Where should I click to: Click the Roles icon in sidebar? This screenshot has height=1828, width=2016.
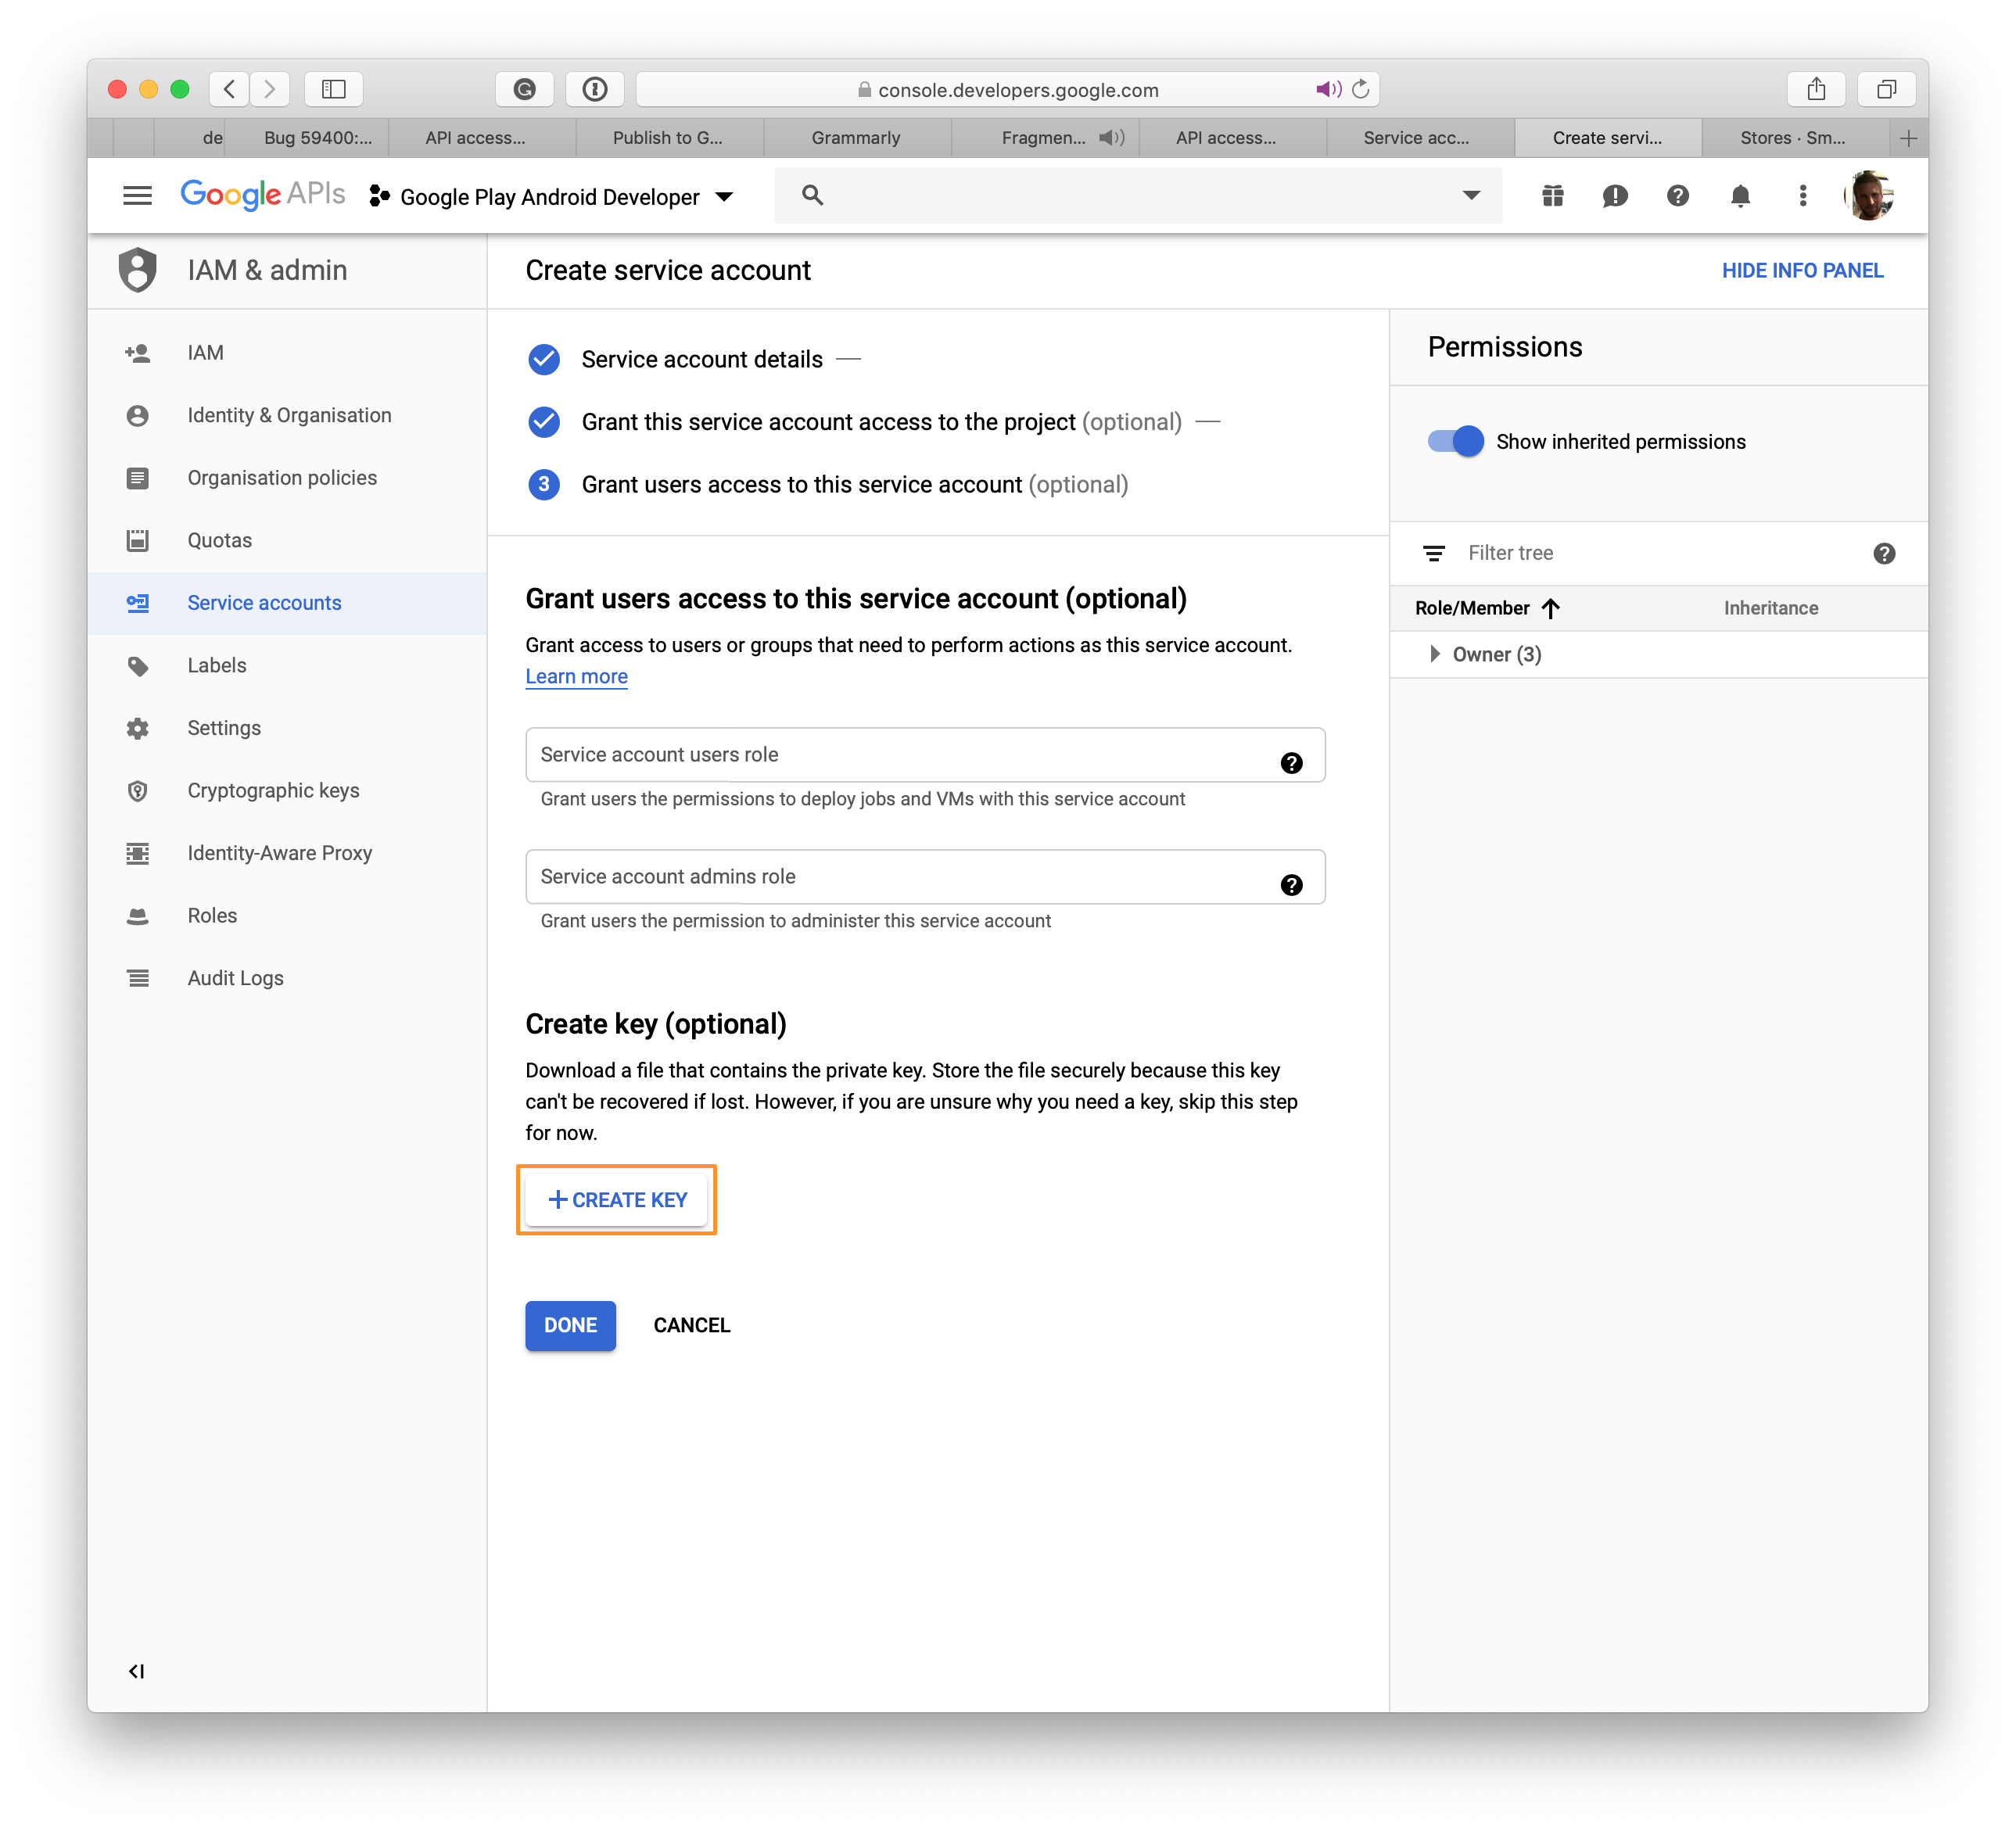pos(141,915)
